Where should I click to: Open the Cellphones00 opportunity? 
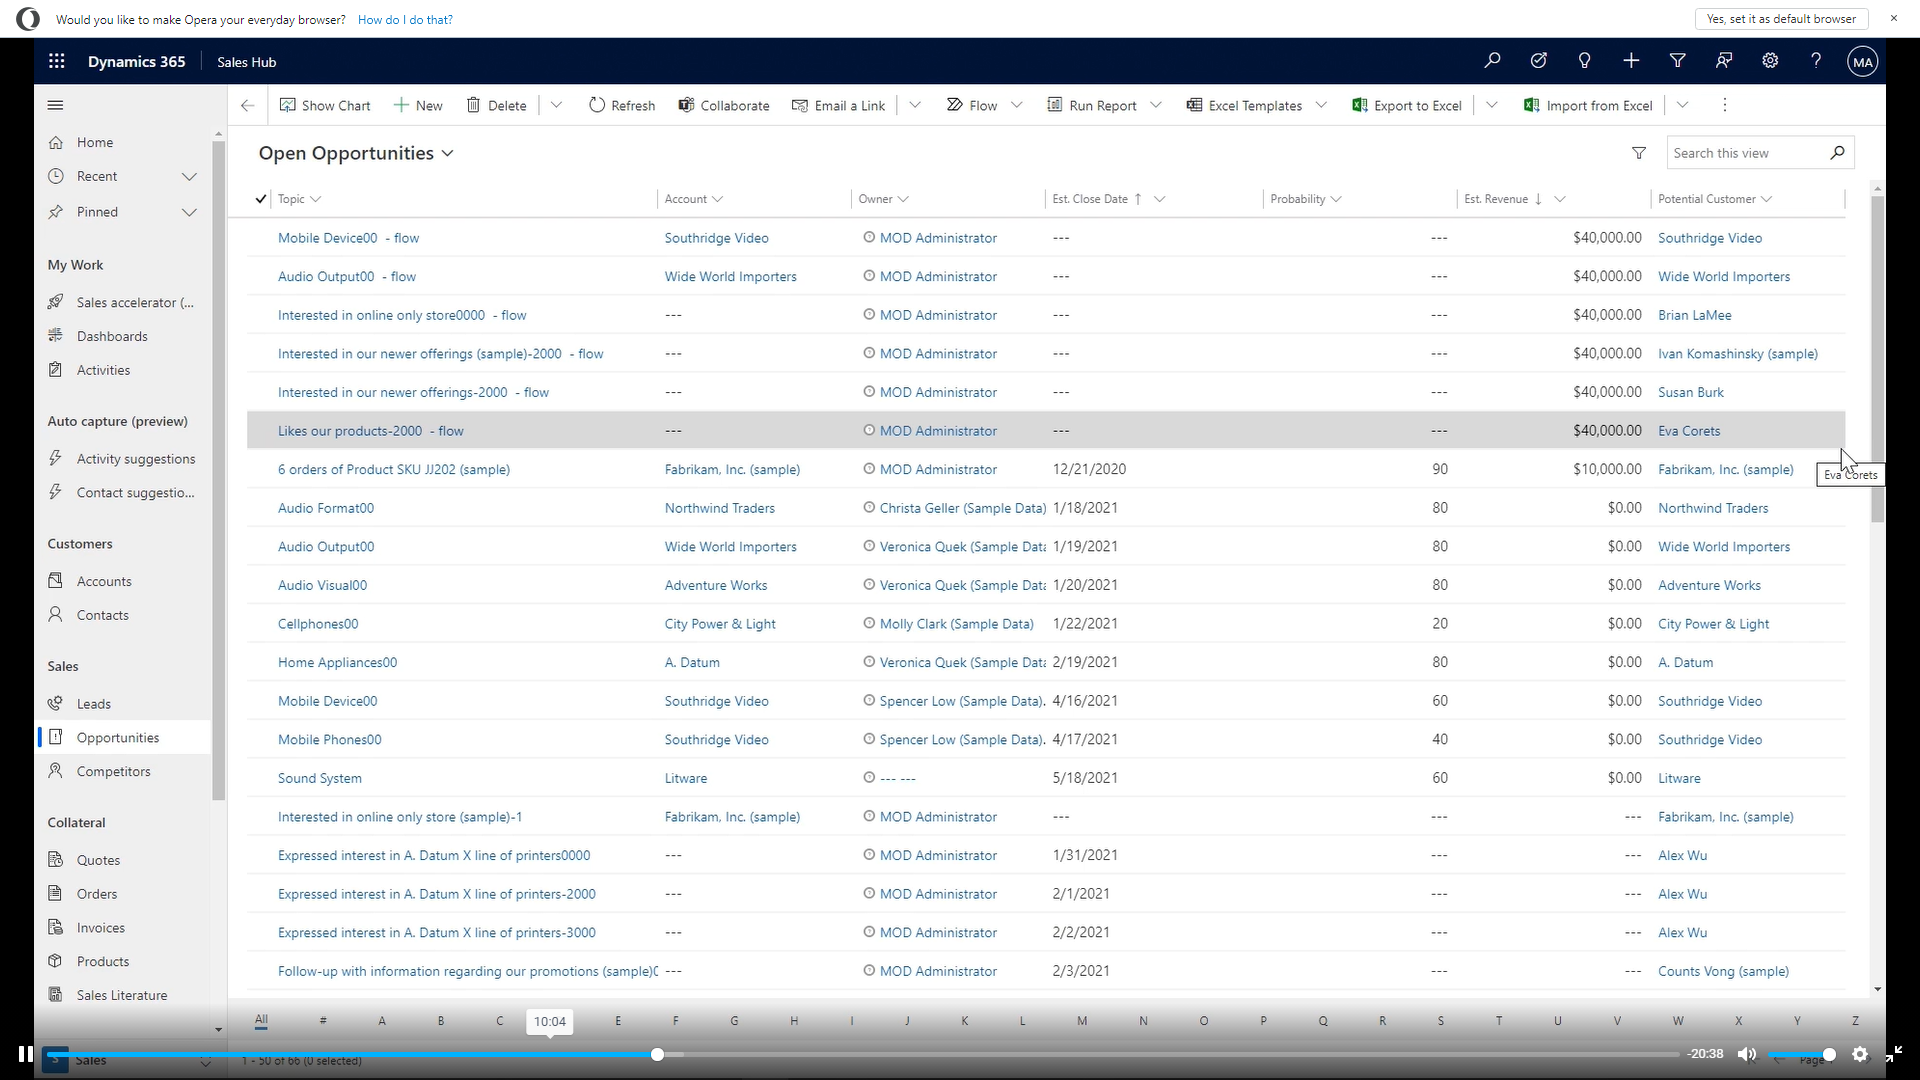[318, 624]
